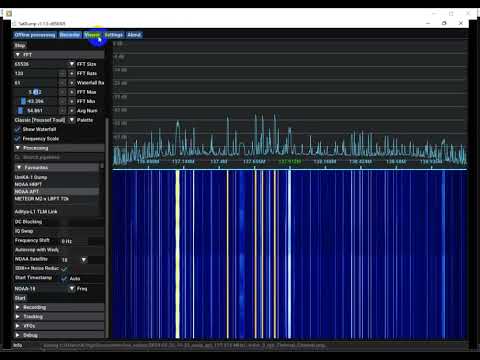This screenshot has height=360, width=480.
Task: Switch to Offline processing tab
Action: [x=35, y=35]
